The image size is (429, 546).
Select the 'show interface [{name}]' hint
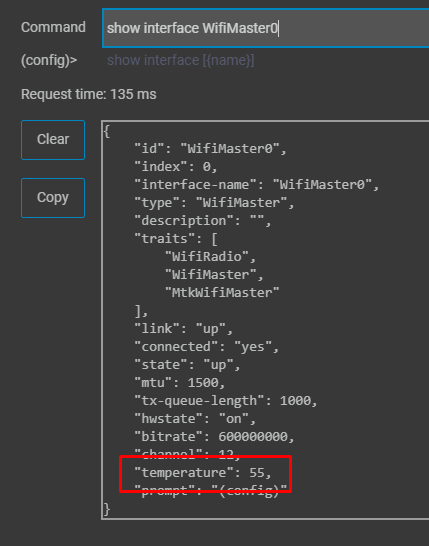[181, 60]
